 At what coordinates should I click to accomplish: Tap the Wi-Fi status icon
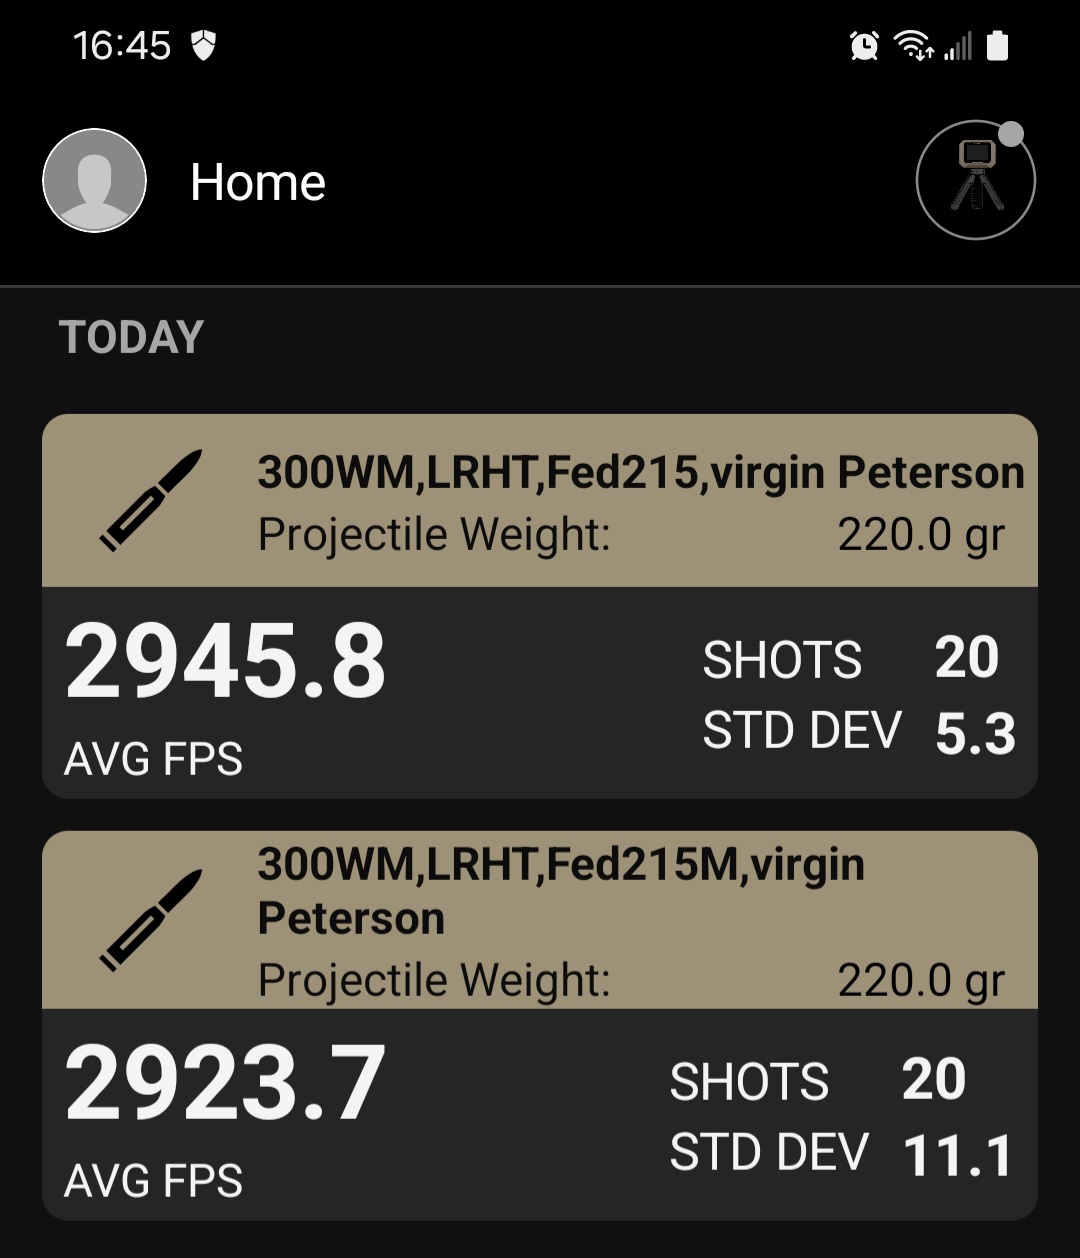click(x=914, y=46)
